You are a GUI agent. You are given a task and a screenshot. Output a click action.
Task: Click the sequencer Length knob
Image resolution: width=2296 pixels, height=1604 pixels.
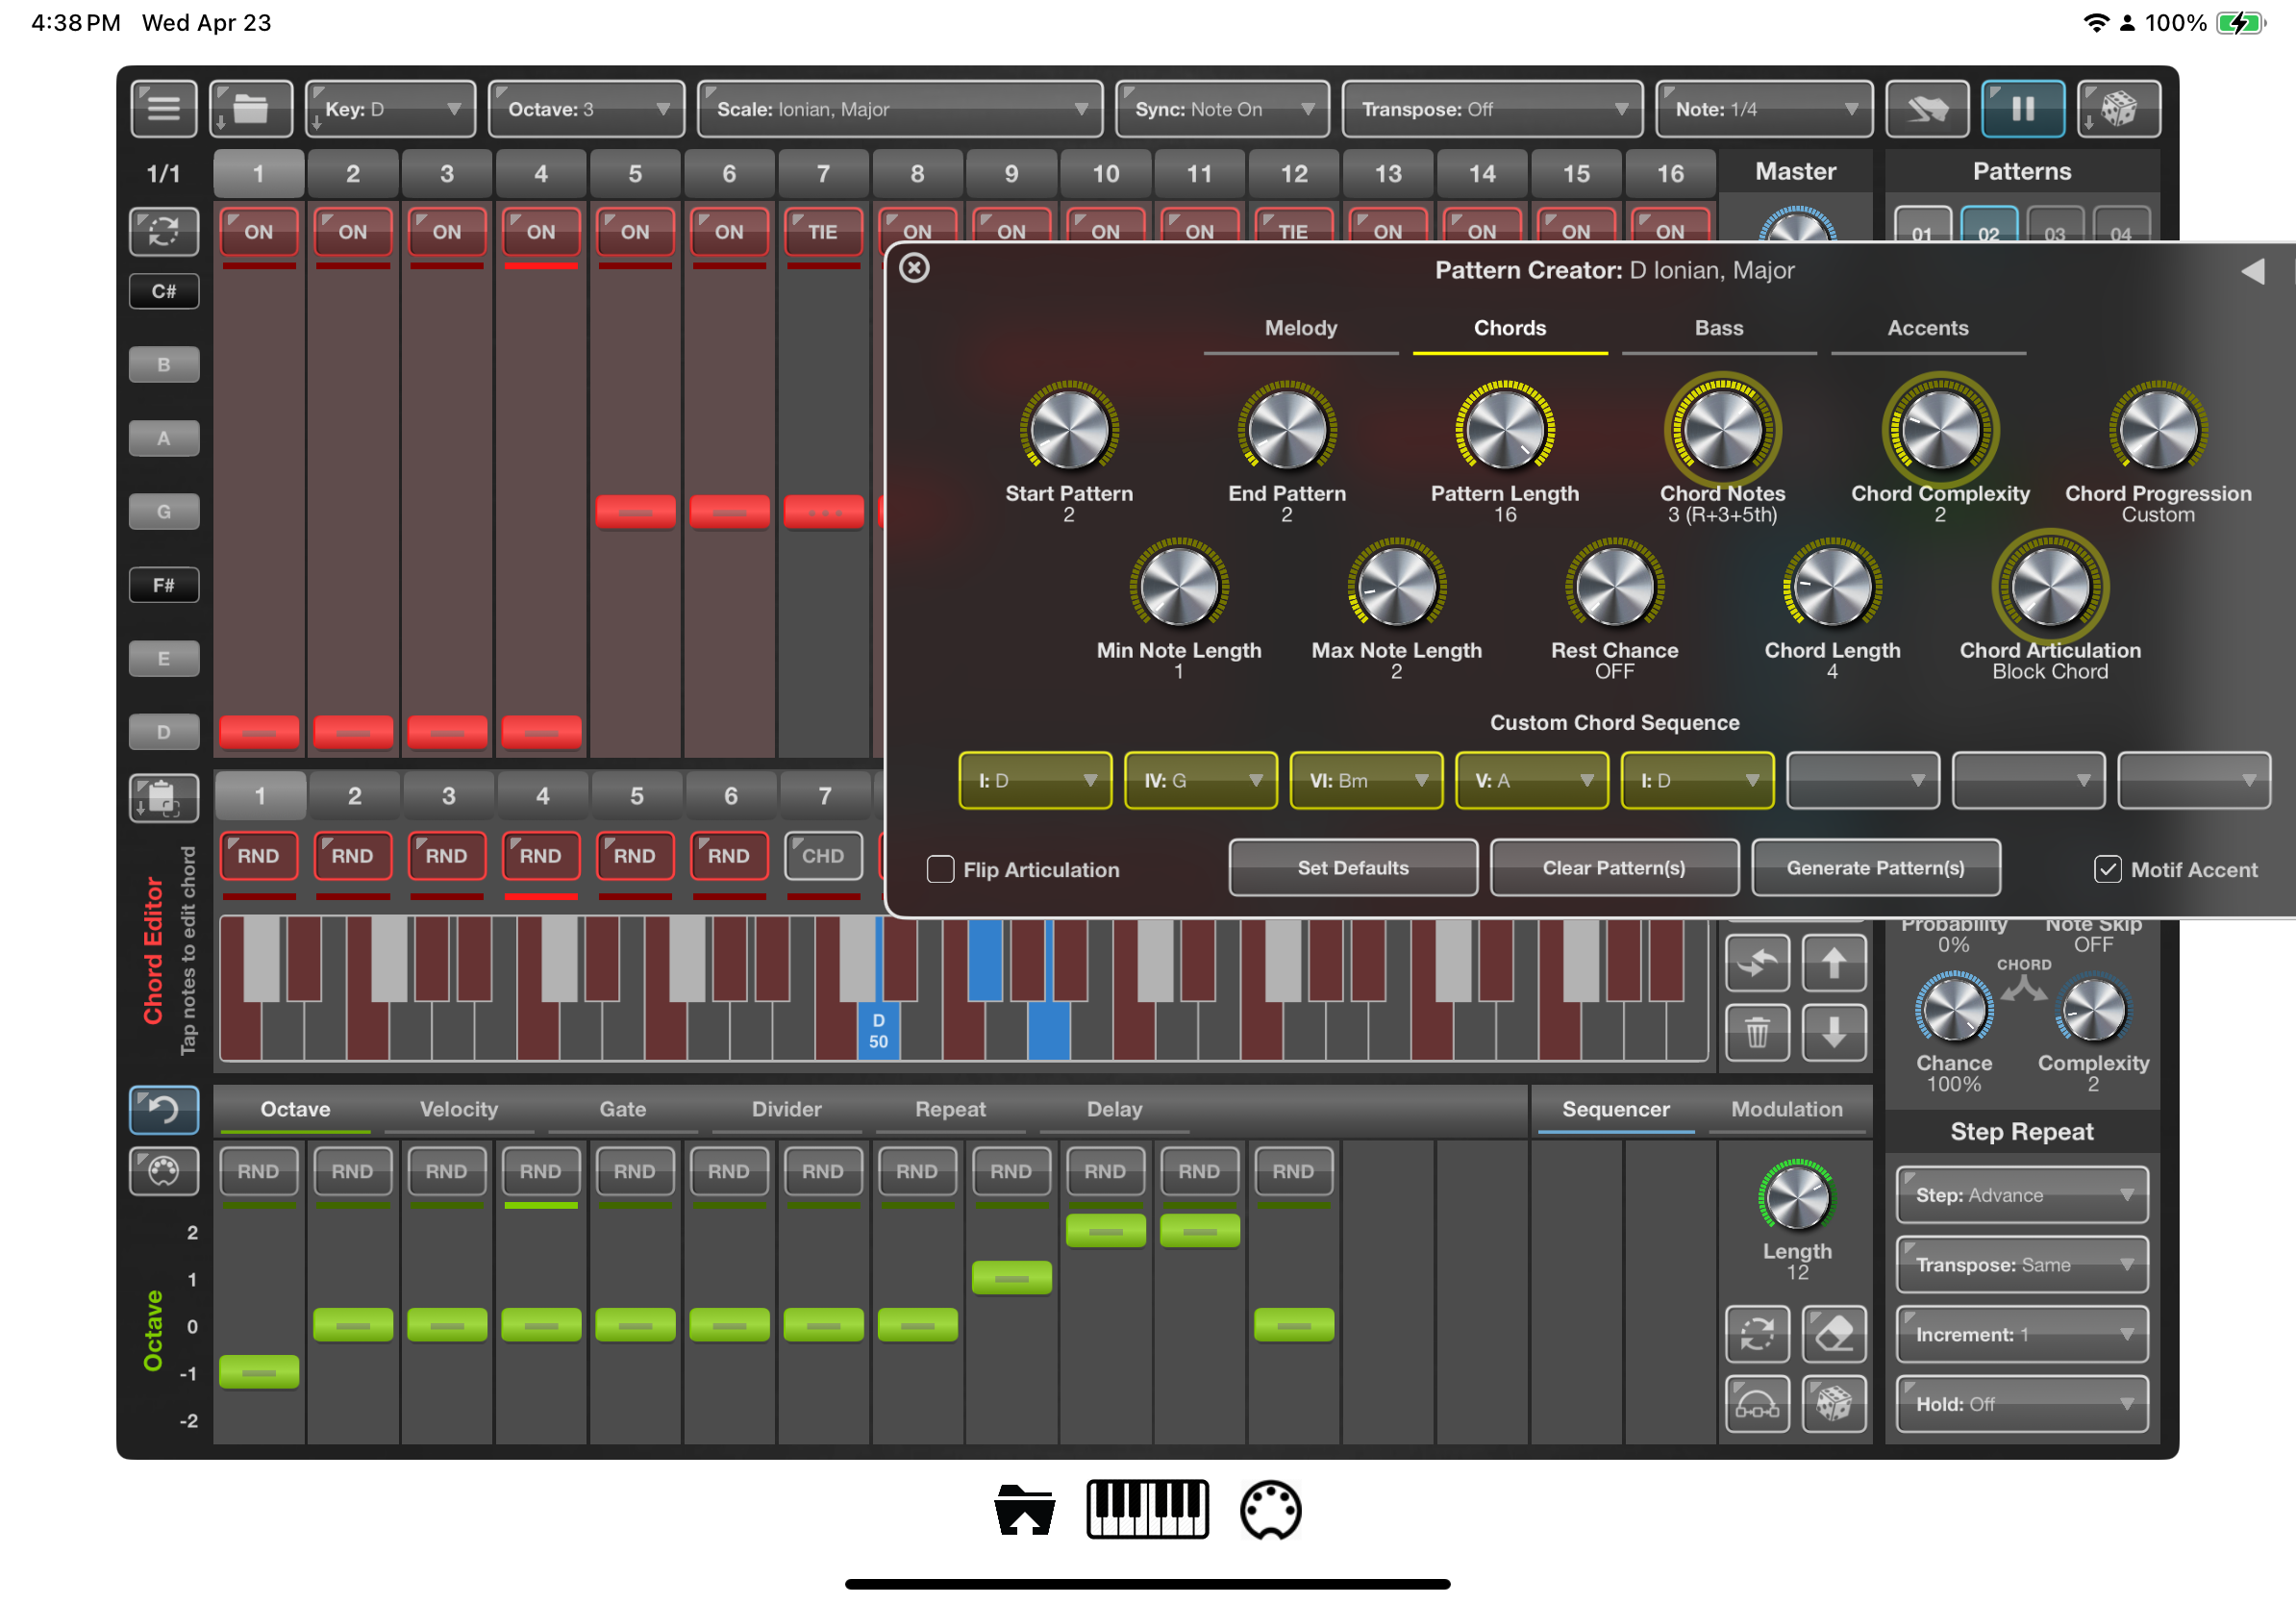pos(1797,1197)
